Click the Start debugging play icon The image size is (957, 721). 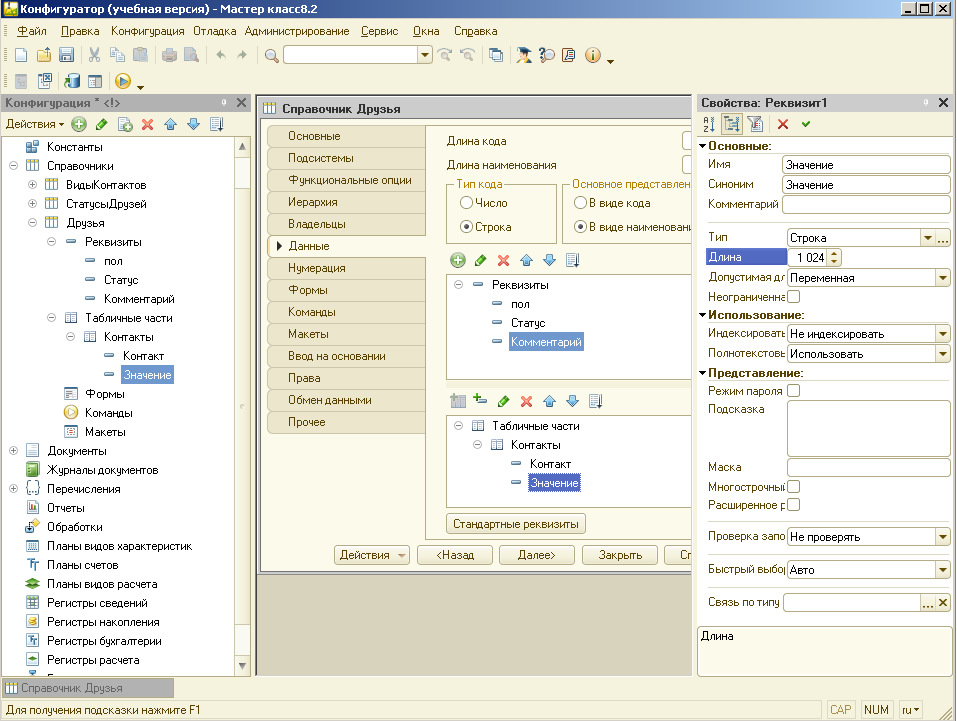123,81
